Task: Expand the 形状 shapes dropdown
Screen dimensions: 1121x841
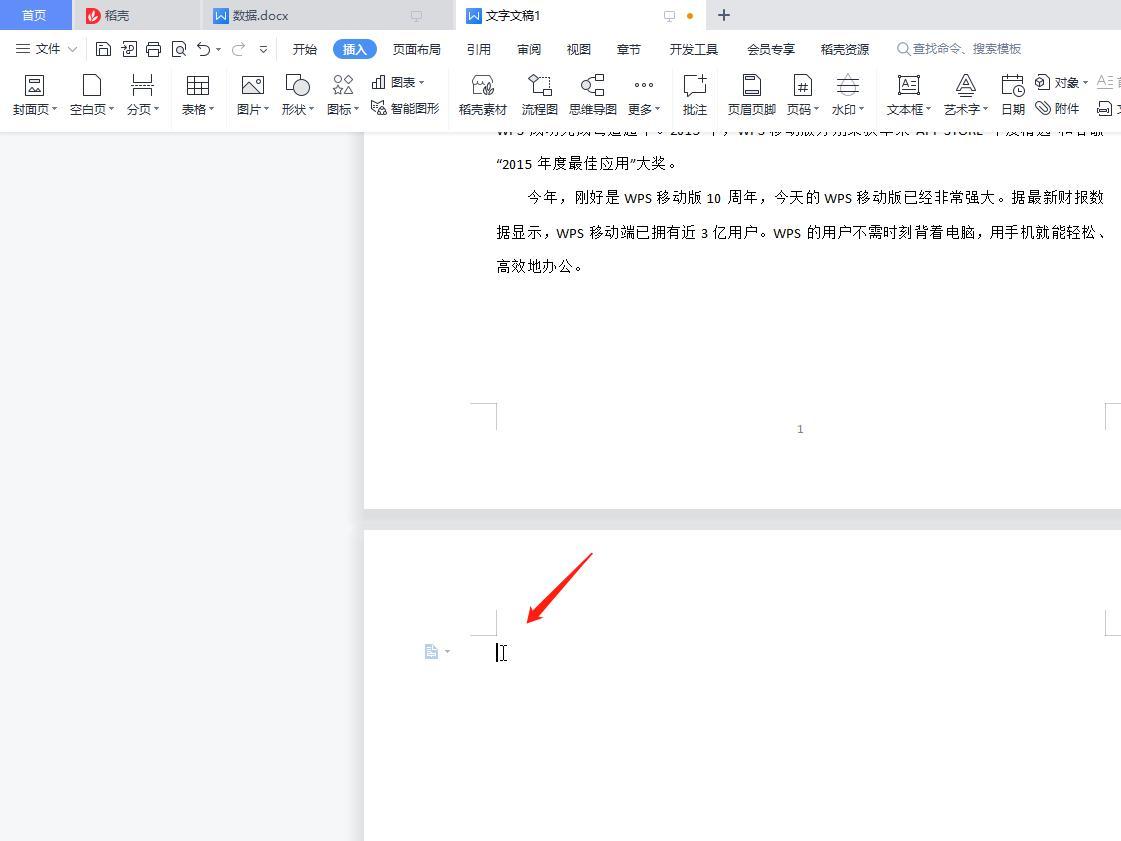Action: coord(312,109)
